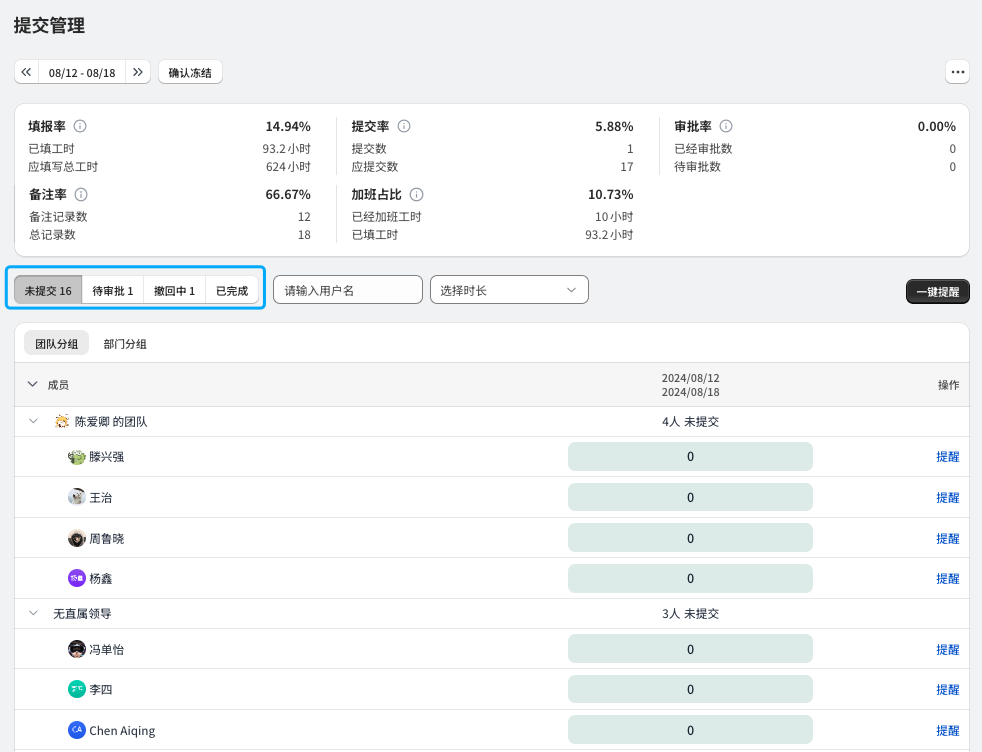This screenshot has height=752, width=982.
Task: Click the hours cell in 李四's row
Action: [x=690, y=689]
